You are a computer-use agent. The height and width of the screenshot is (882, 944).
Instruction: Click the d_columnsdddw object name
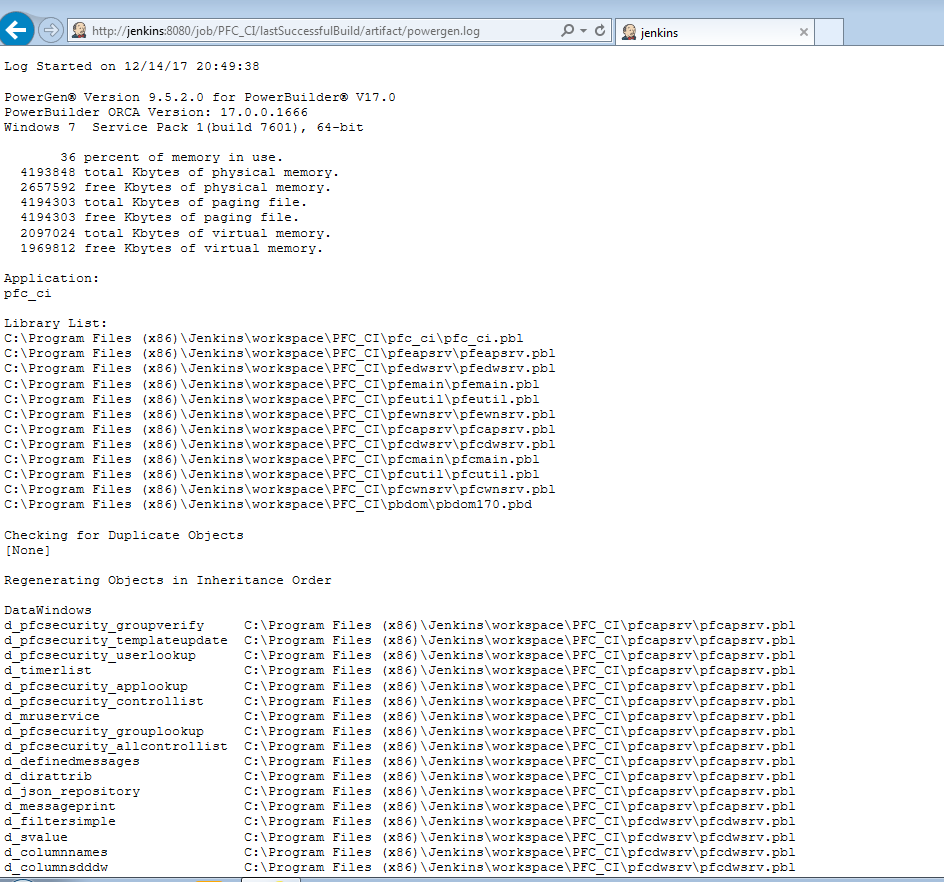pyautogui.click(x=55, y=868)
